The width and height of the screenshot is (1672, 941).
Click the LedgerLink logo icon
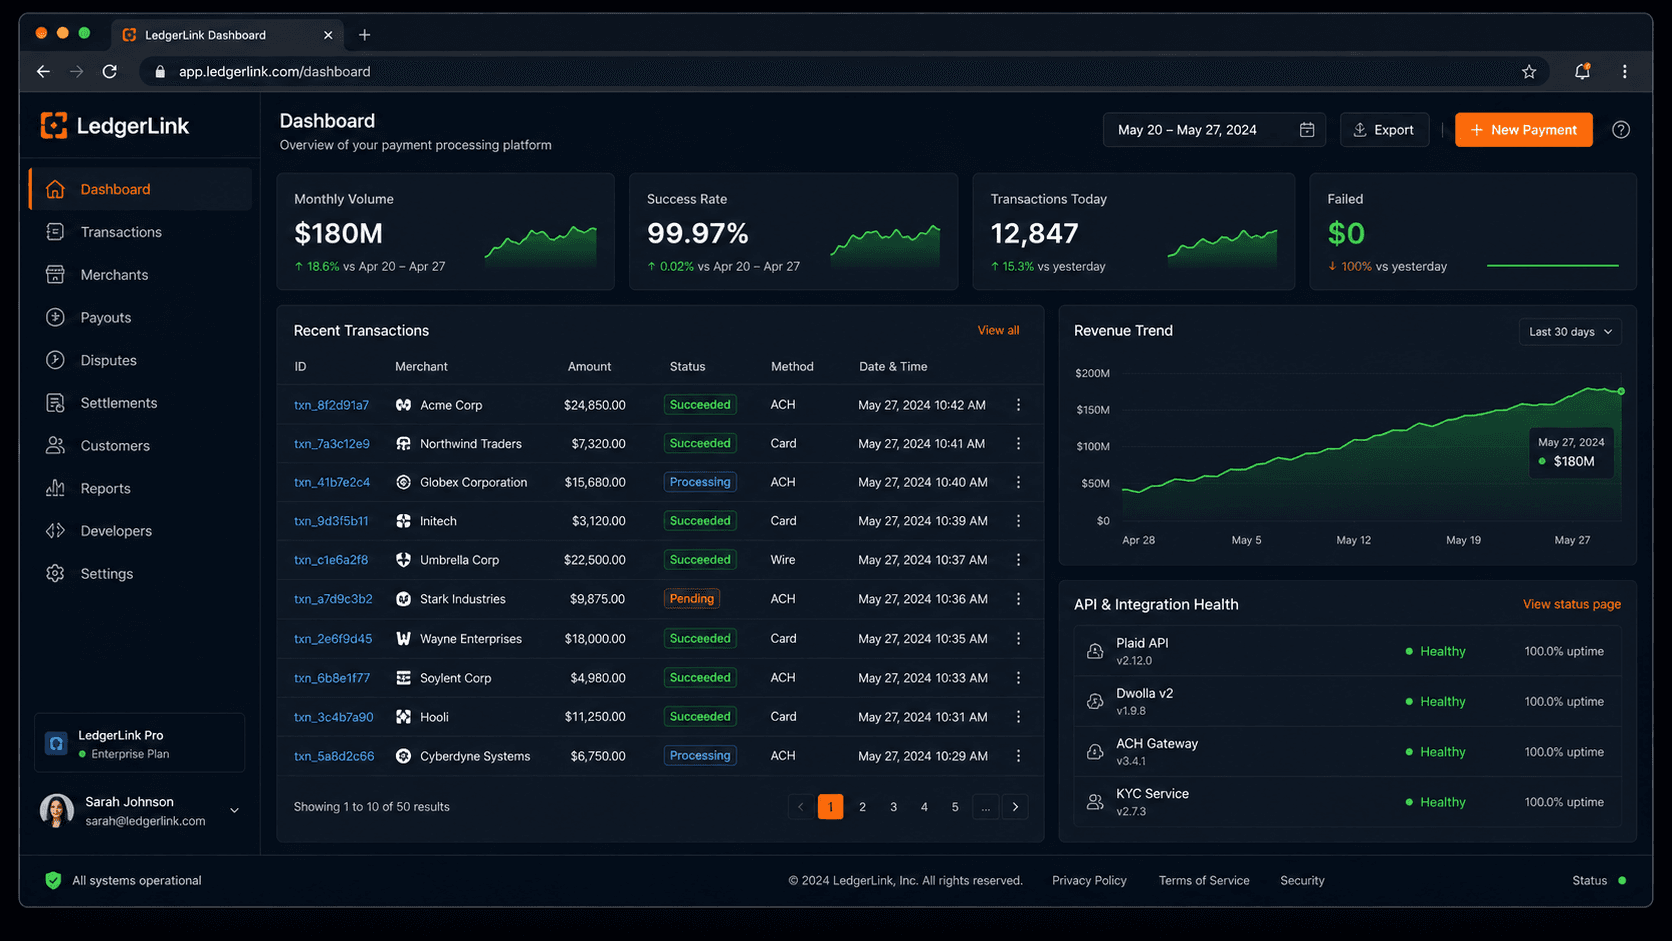click(x=54, y=125)
